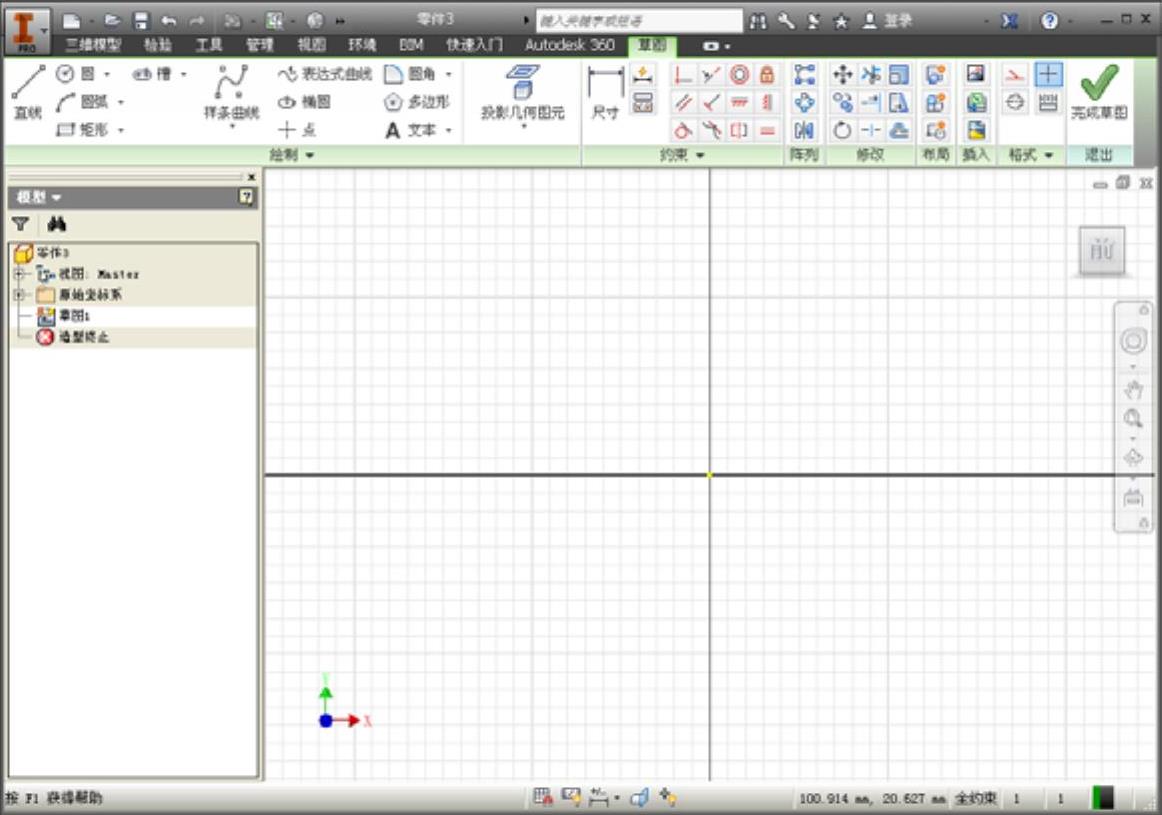1162x815 pixels.
Task: Click the model browser filter funnel icon
Action: (21, 224)
